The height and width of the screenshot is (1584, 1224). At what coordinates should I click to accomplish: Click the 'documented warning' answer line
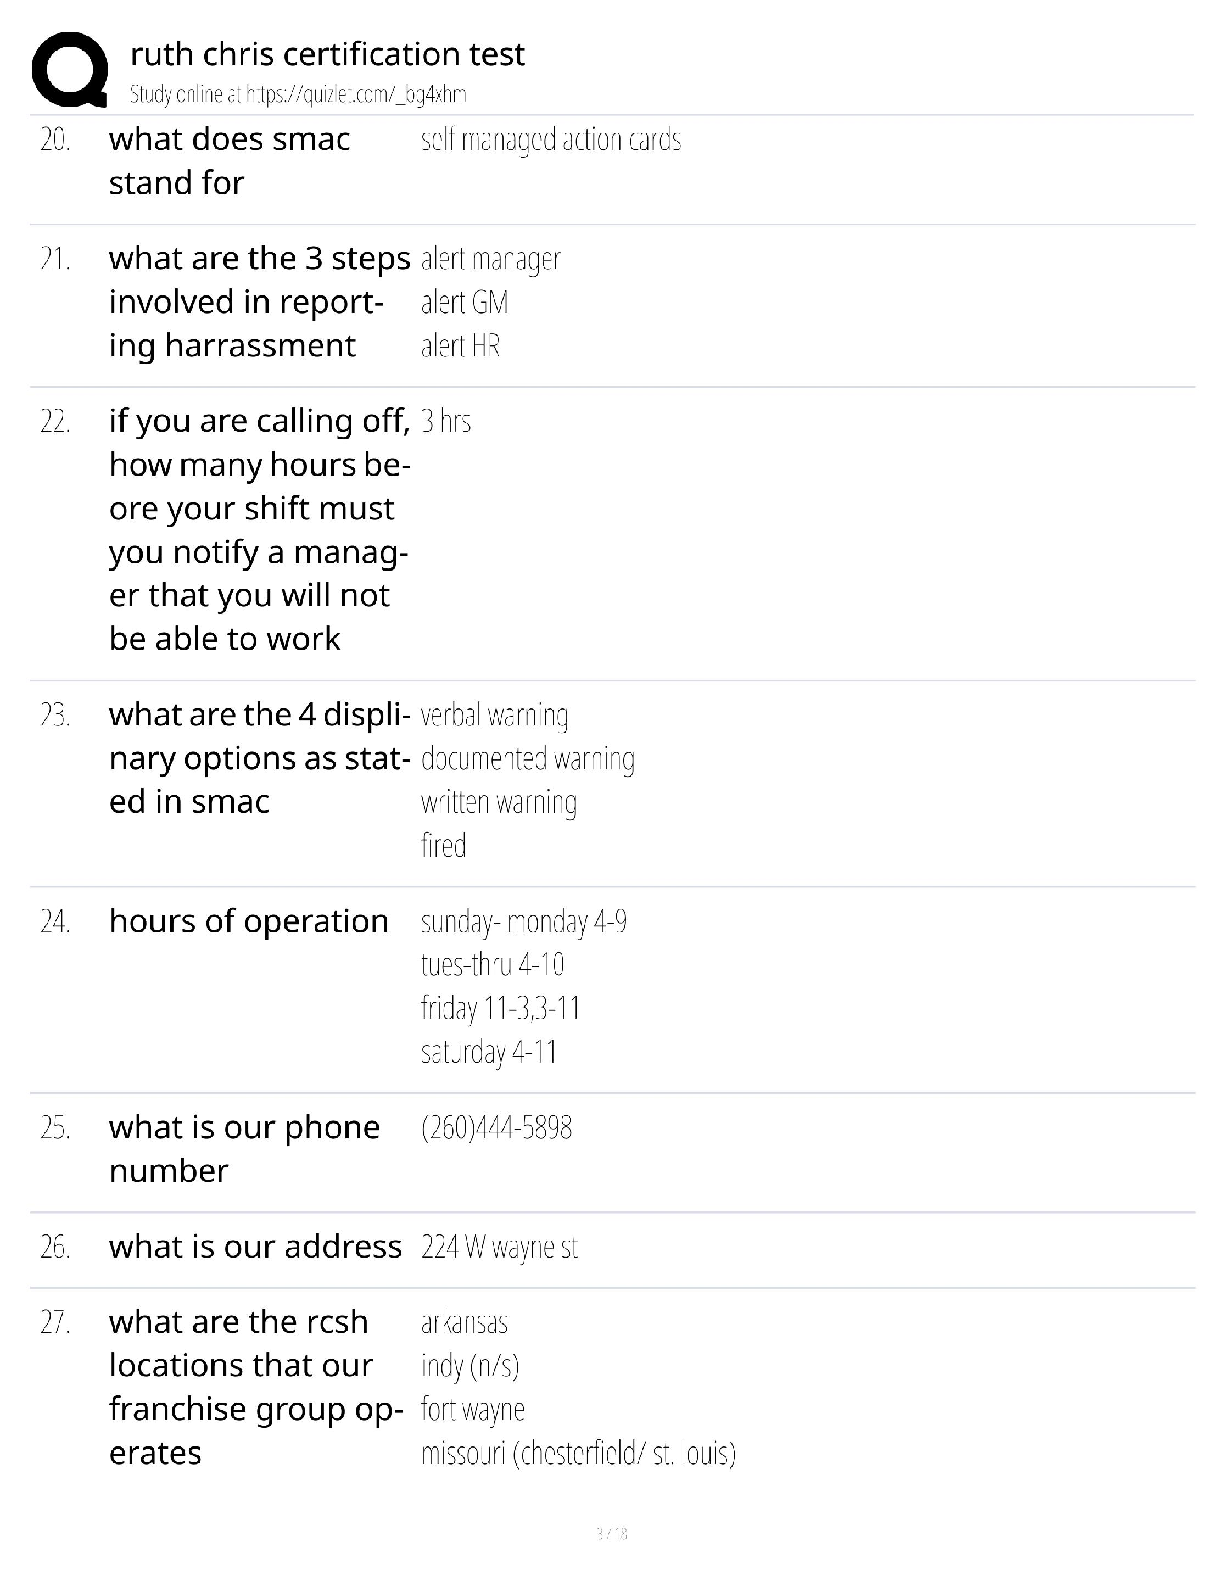527,759
